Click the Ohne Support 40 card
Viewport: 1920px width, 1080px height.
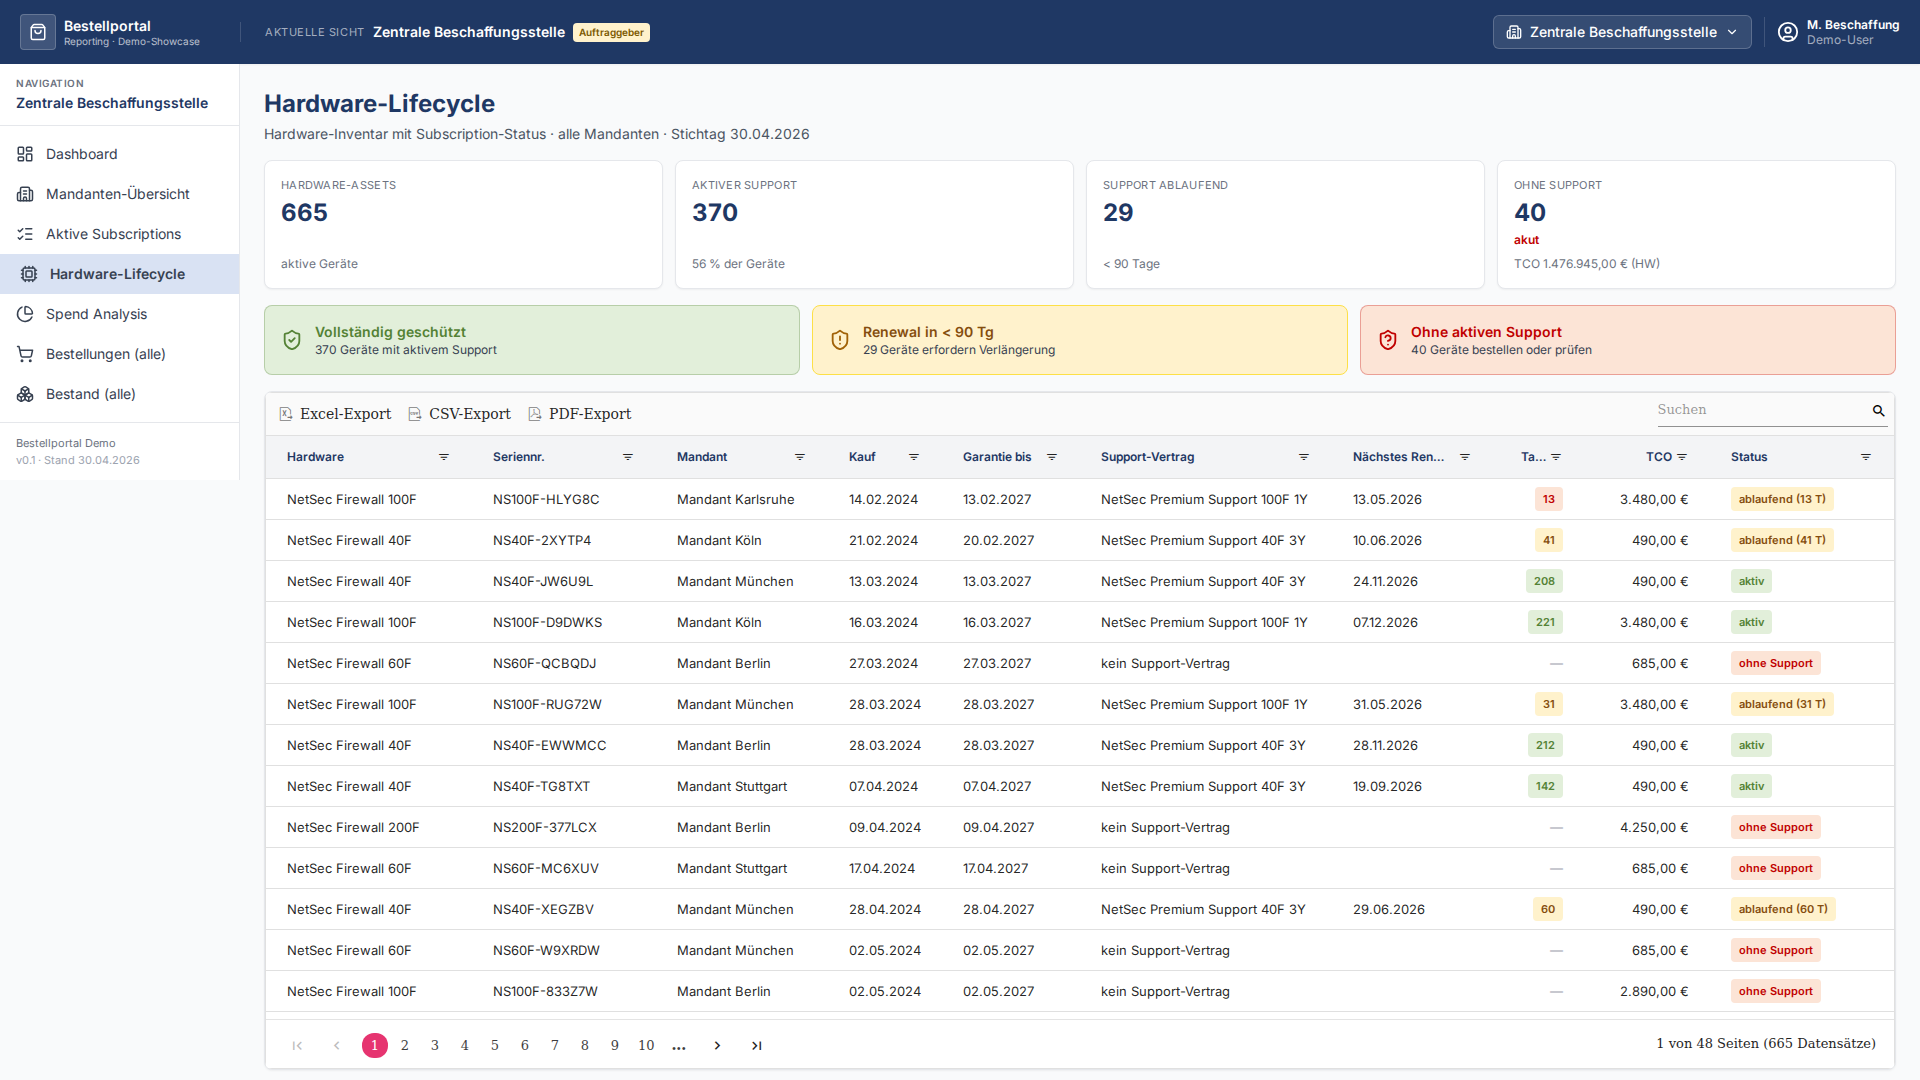point(1696,225)
